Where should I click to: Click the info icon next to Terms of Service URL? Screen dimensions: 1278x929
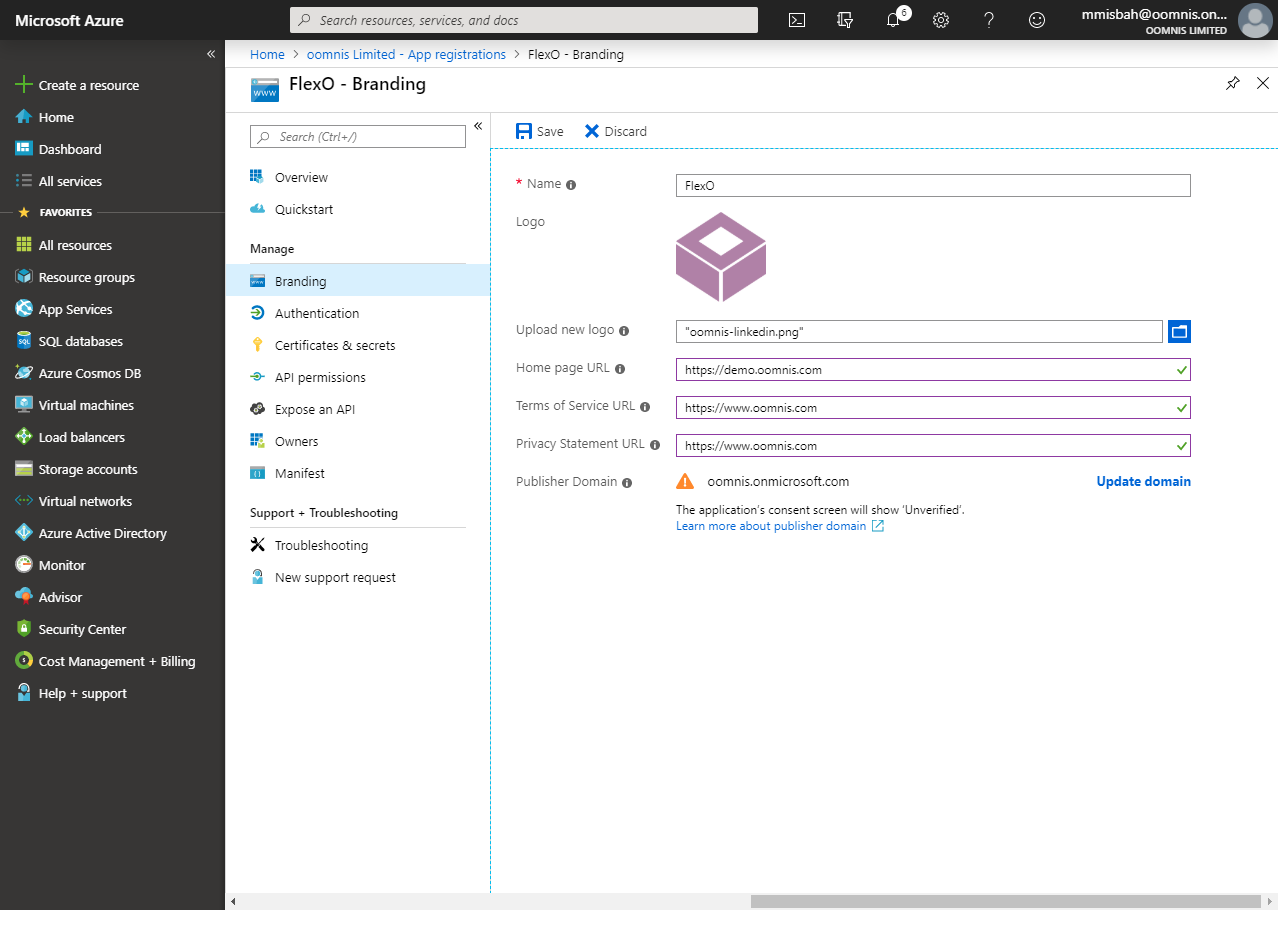[x=645, y=407]
